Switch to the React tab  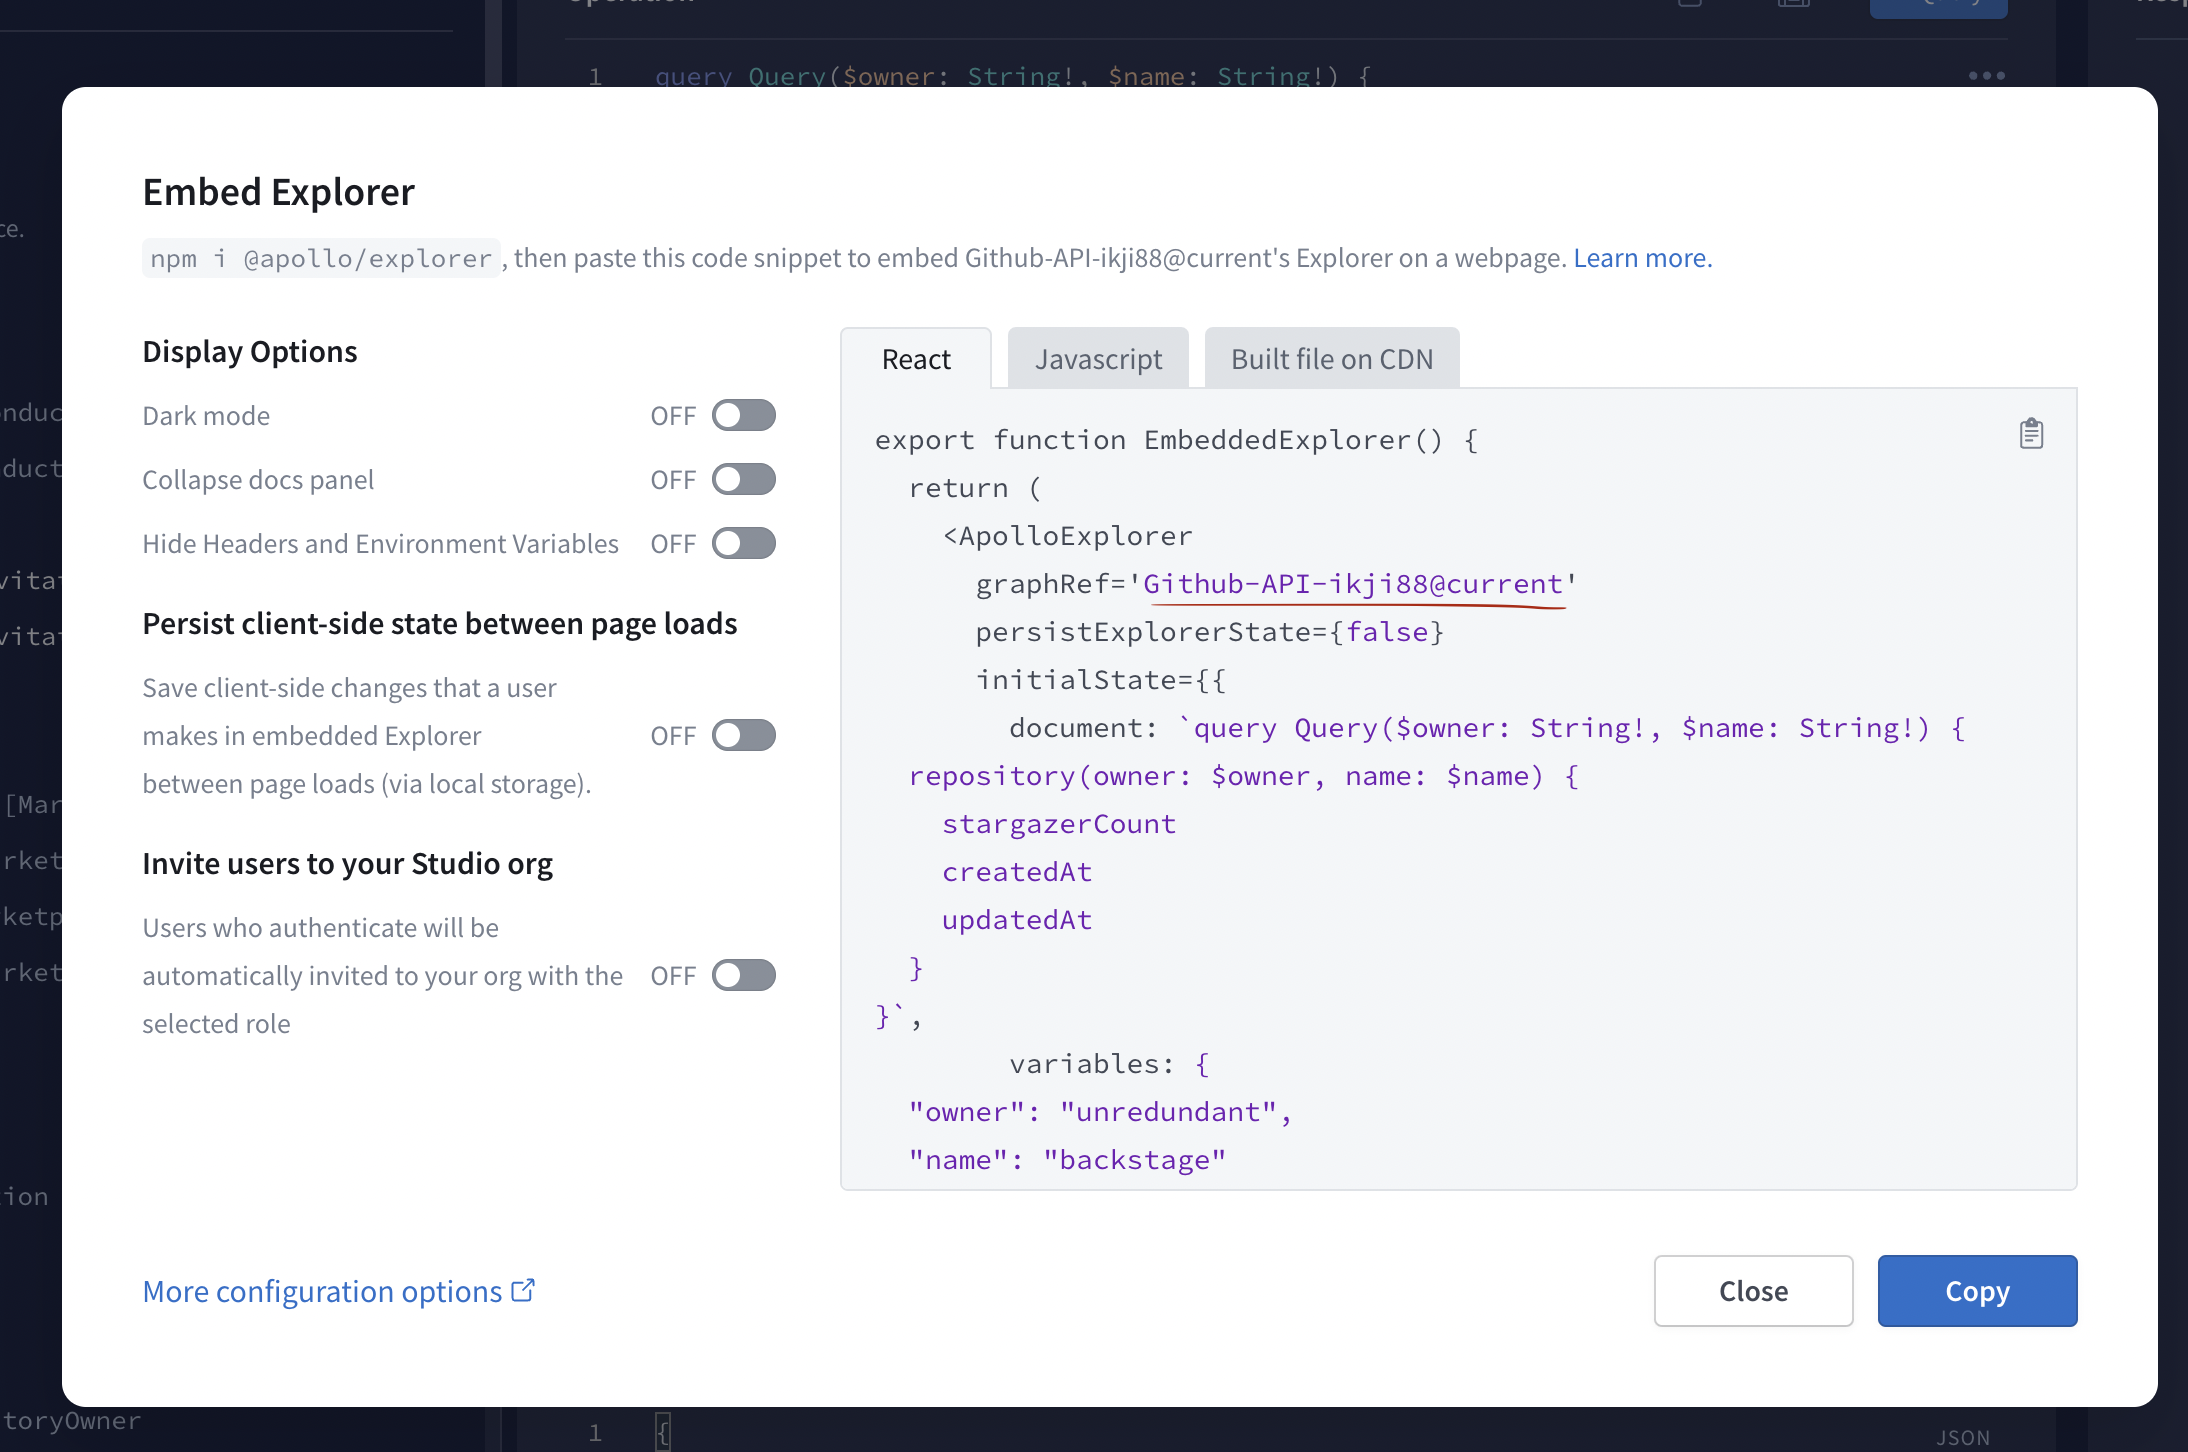coord(916,359)
